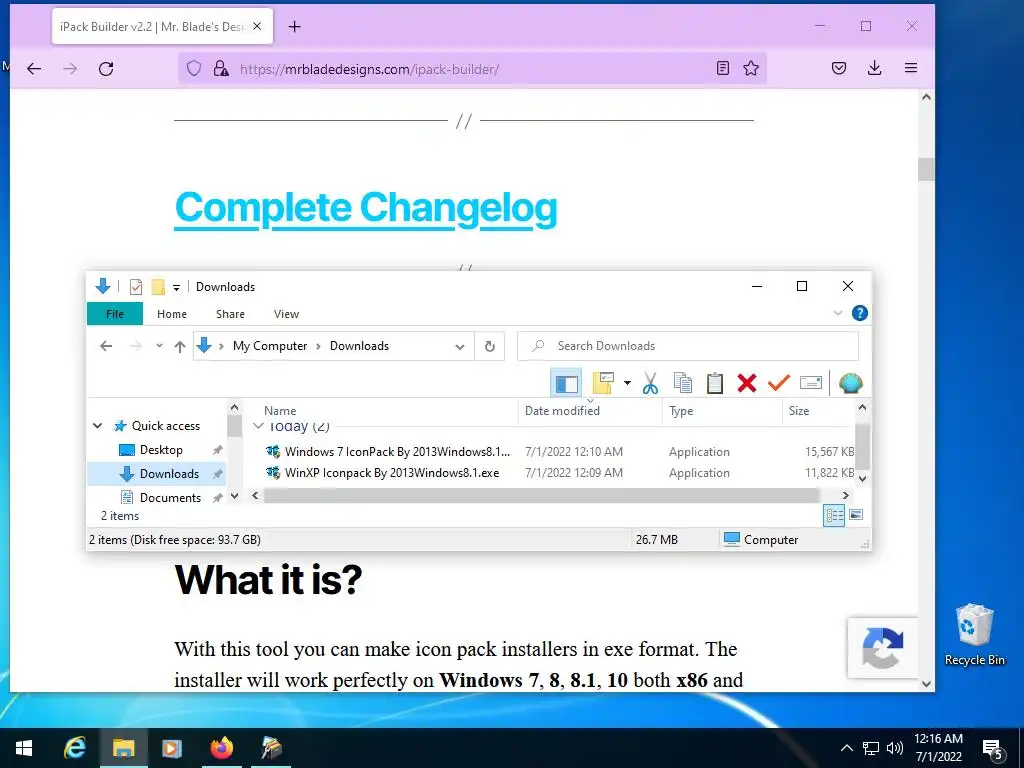Click the shell globe icon in Explorer toolbar

click(x=850, y=383)
